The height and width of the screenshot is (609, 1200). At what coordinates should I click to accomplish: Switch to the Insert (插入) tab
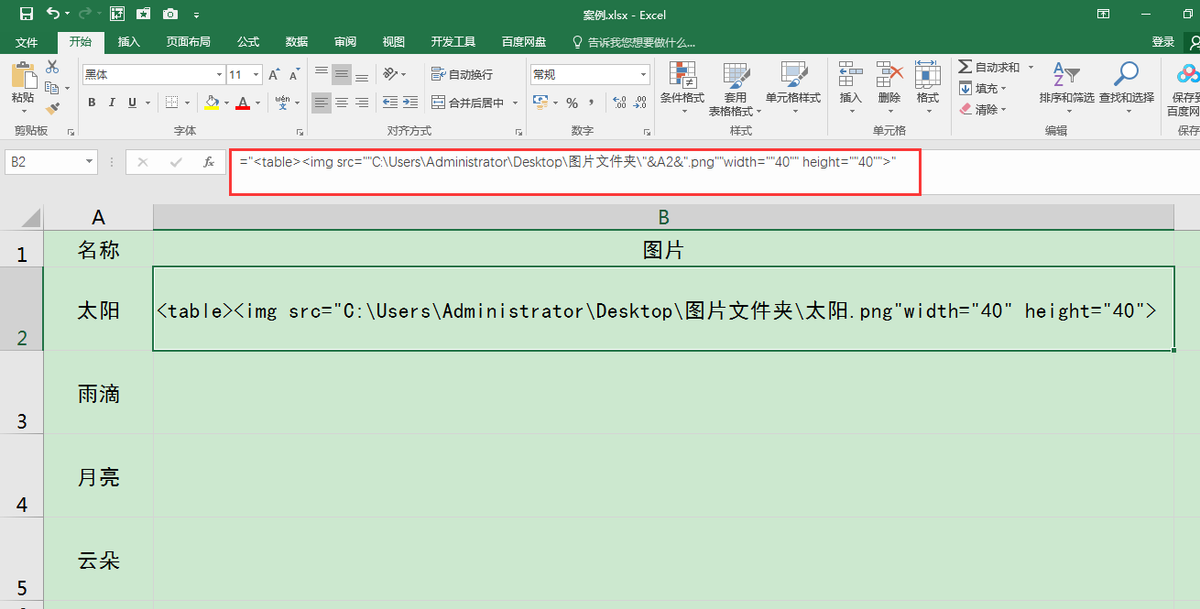point(129,42)
